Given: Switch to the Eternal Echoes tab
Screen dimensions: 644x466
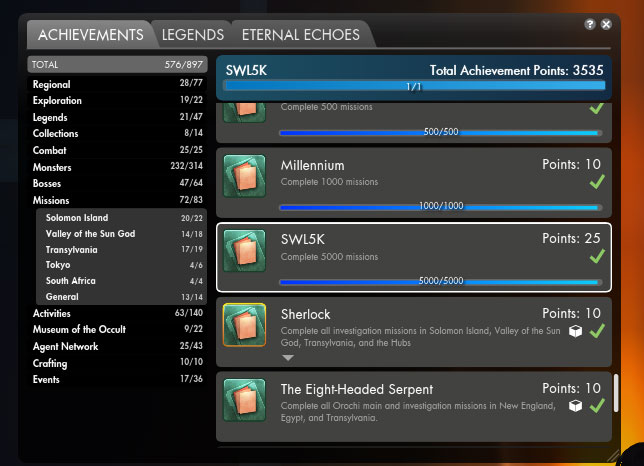Looking at the screenshot, I should tap(301, 35).
